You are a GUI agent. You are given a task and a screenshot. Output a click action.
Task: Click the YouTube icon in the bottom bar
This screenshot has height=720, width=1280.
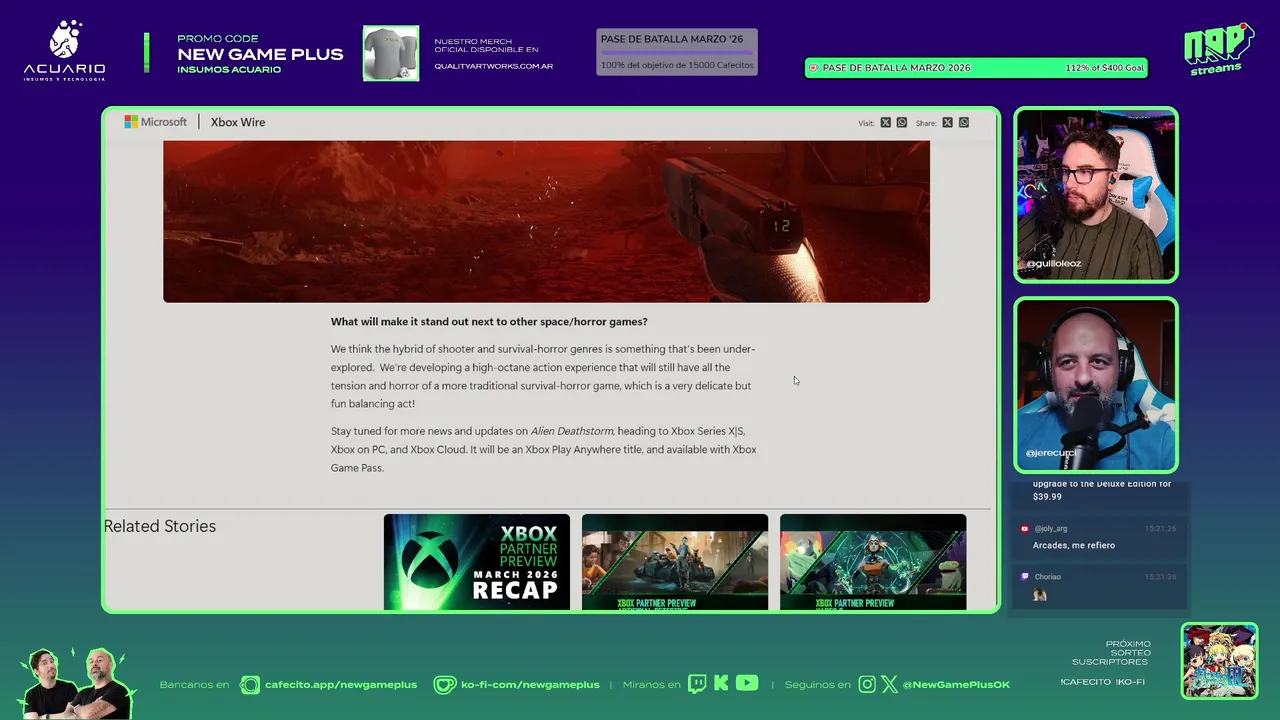click(747, 684)
